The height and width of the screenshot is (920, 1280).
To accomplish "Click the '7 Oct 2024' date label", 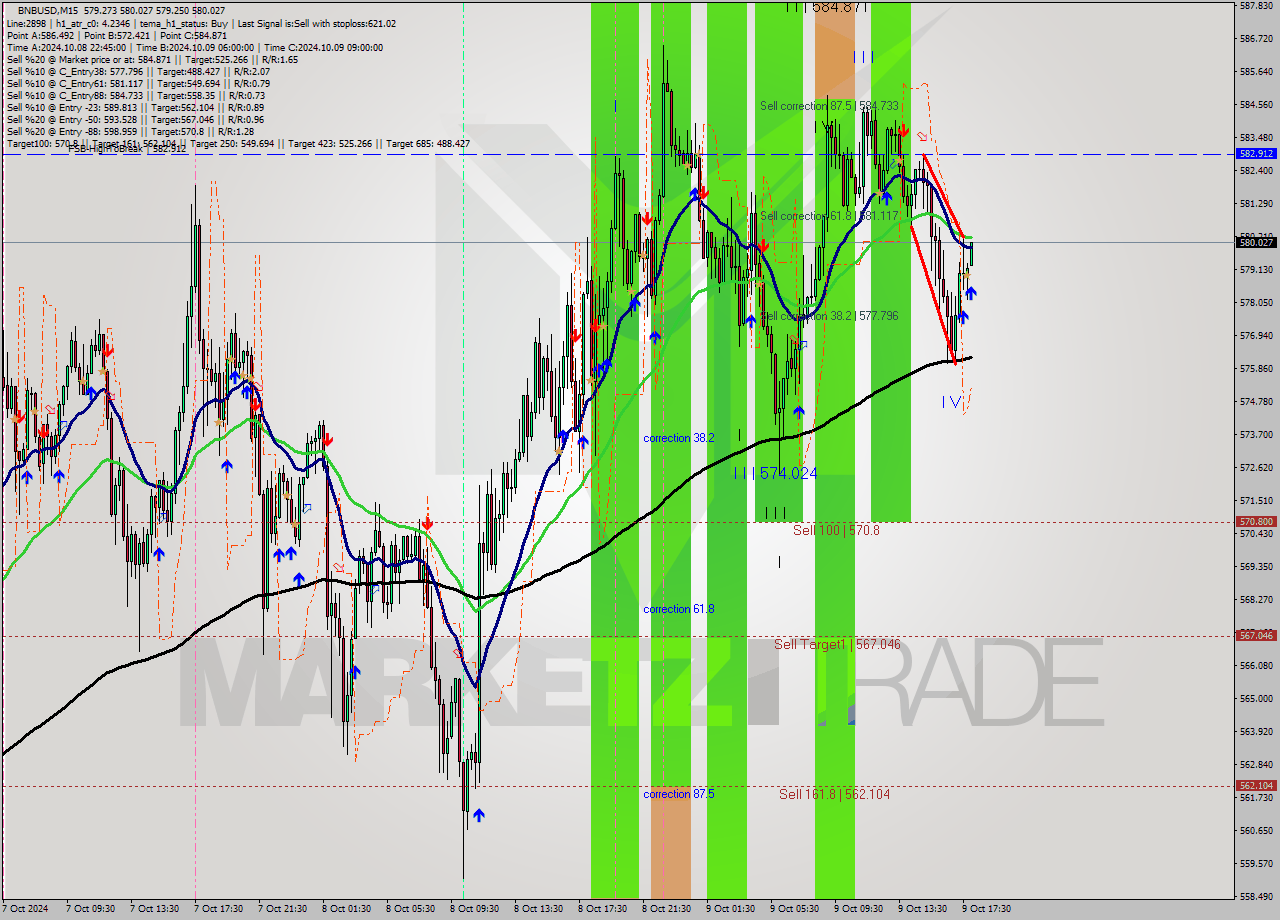I will click(25, 909).
